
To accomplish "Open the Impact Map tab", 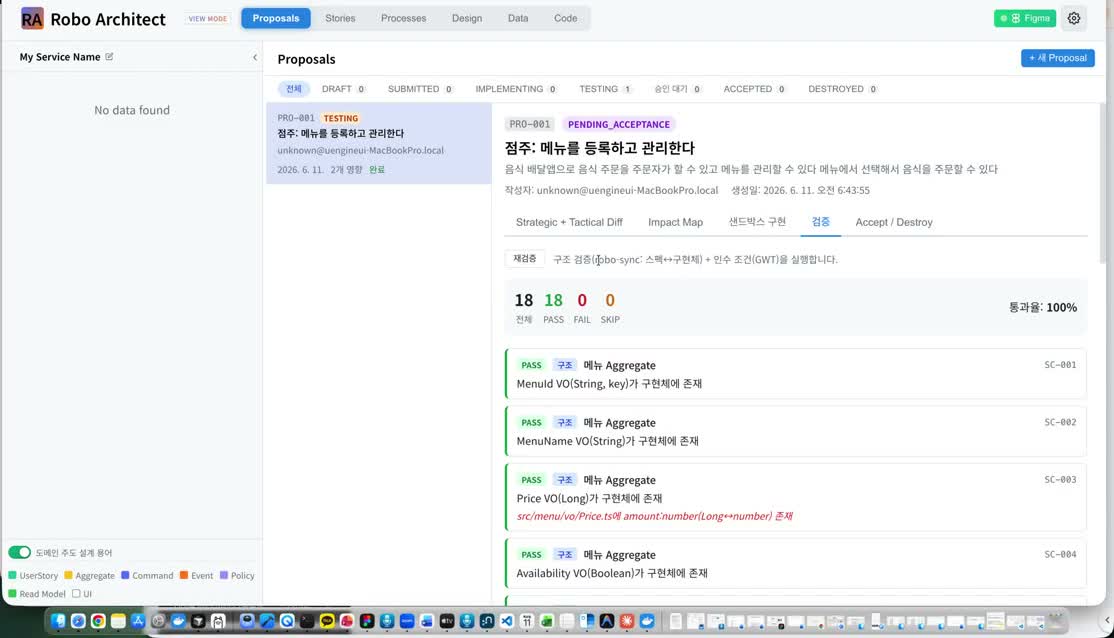I will tap(675, 222).
